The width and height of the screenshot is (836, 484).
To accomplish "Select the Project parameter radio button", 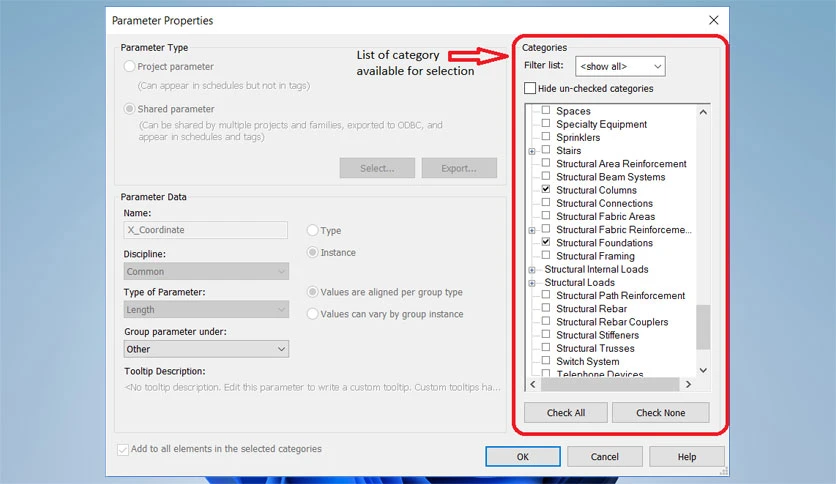I will [130, 66].
